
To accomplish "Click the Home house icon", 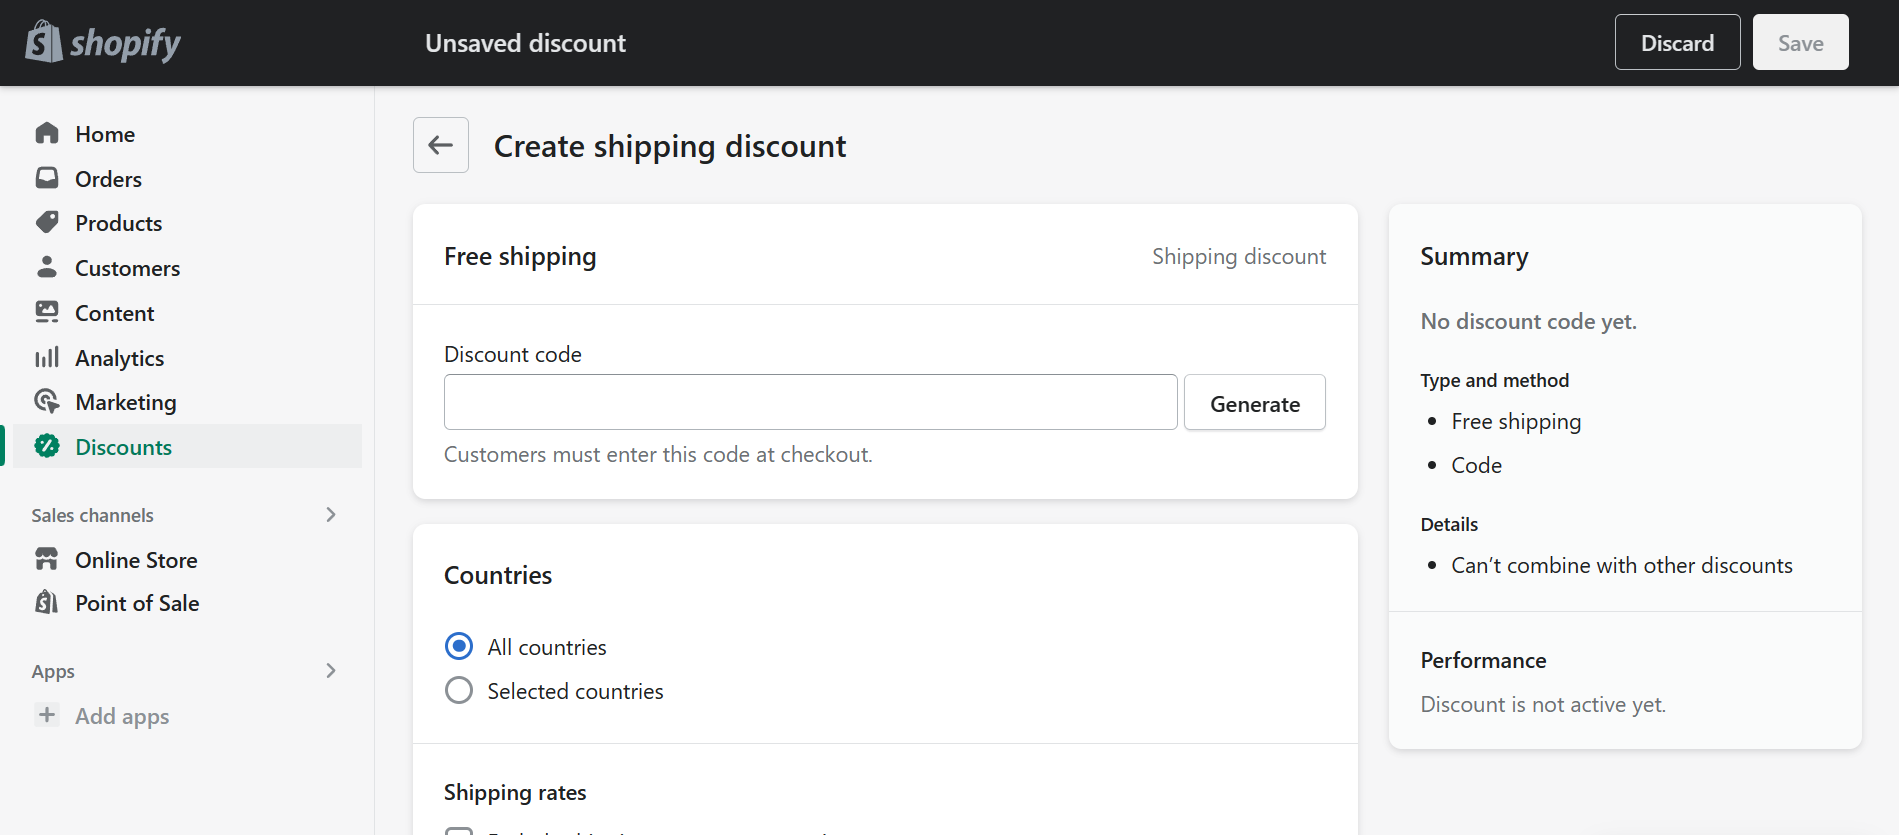I will tap(47, 133).
